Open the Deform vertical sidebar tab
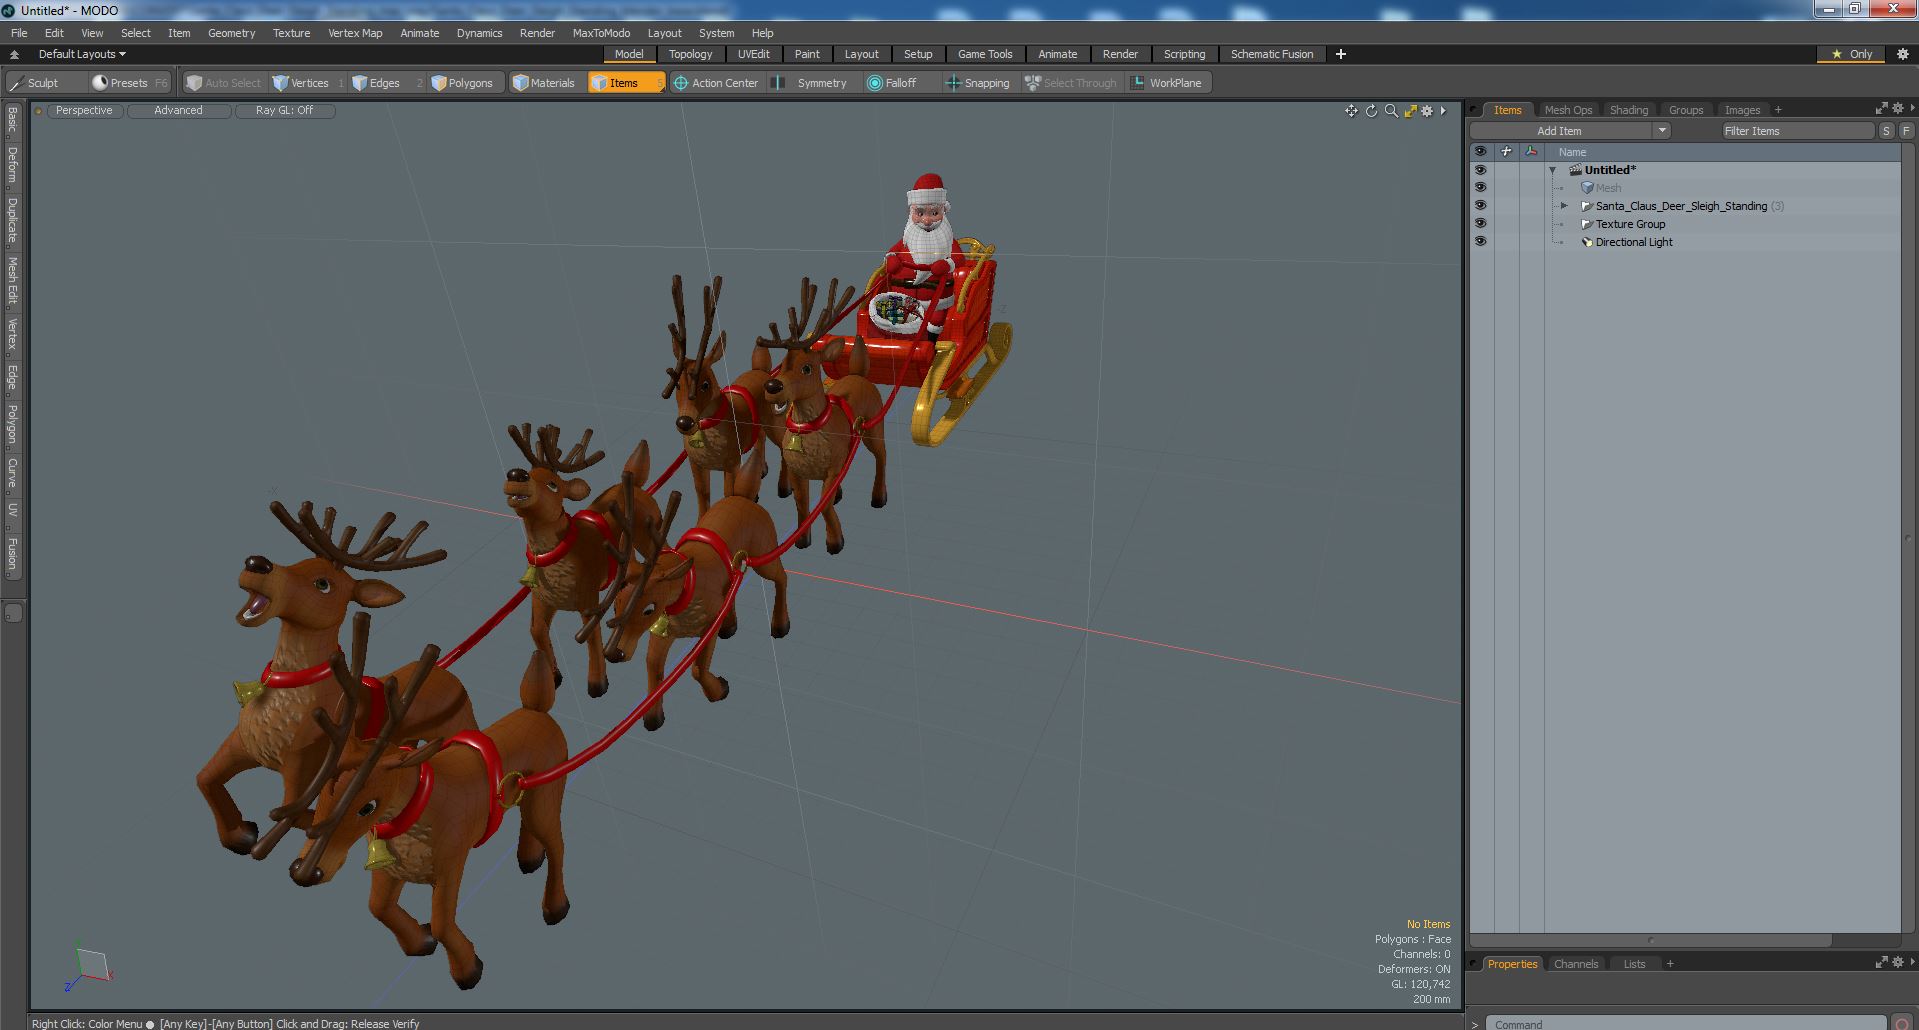 click(x=12, y=164)
